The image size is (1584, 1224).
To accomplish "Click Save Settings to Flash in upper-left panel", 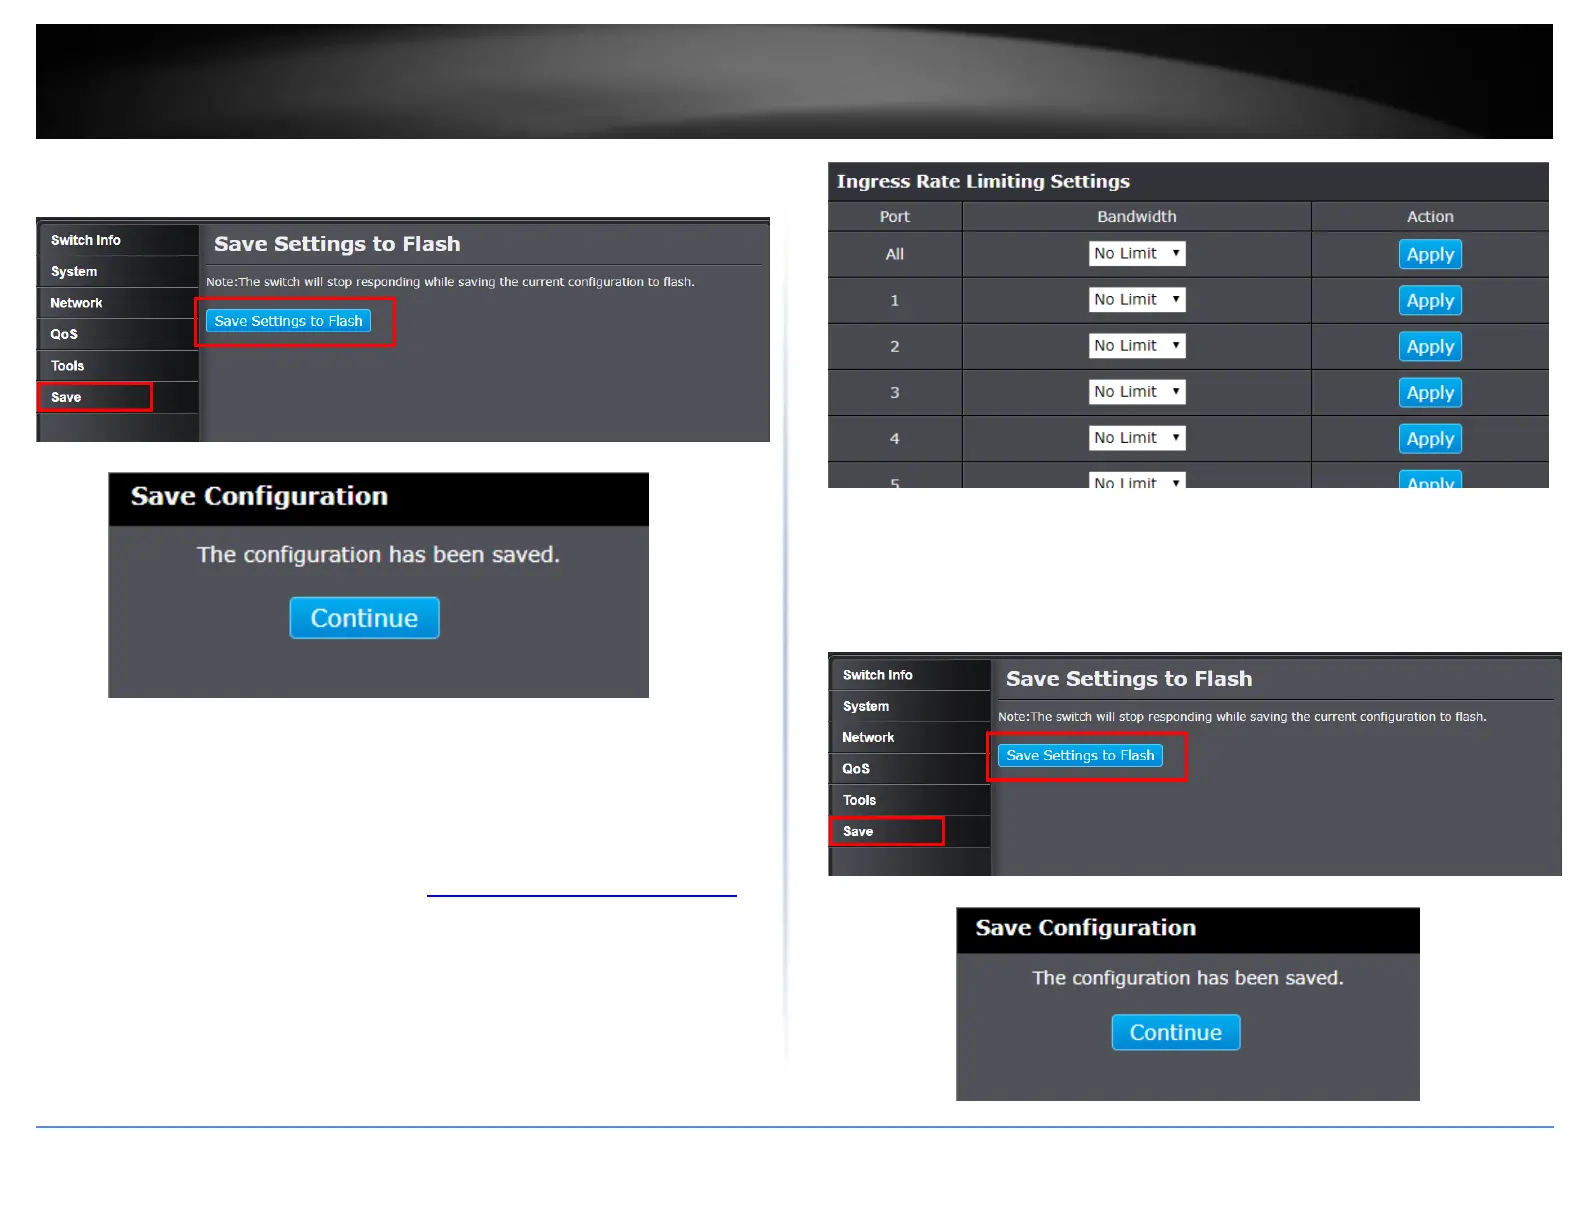I will (288, 321).
